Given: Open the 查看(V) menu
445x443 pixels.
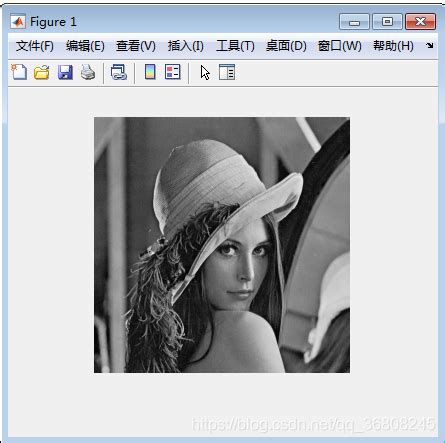Looking at the screenshot, I should pyautogui.click(x=136, y=46).
